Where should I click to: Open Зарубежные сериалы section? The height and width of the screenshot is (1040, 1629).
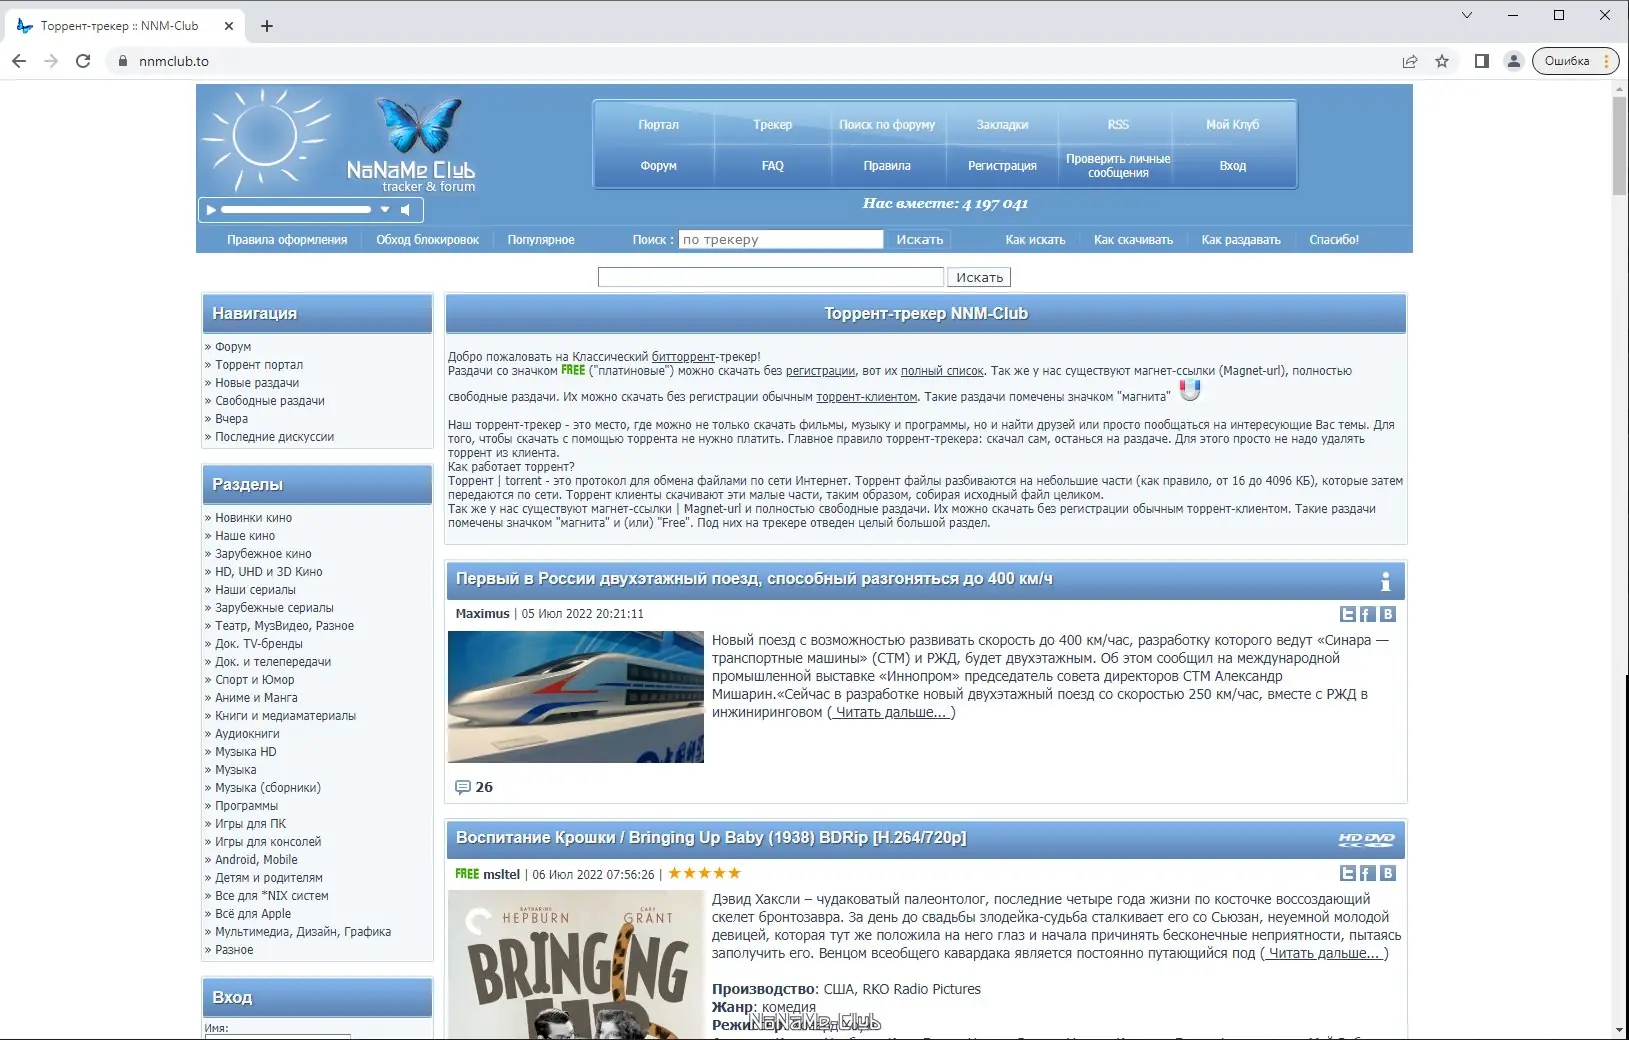click(x=275, y=608)
